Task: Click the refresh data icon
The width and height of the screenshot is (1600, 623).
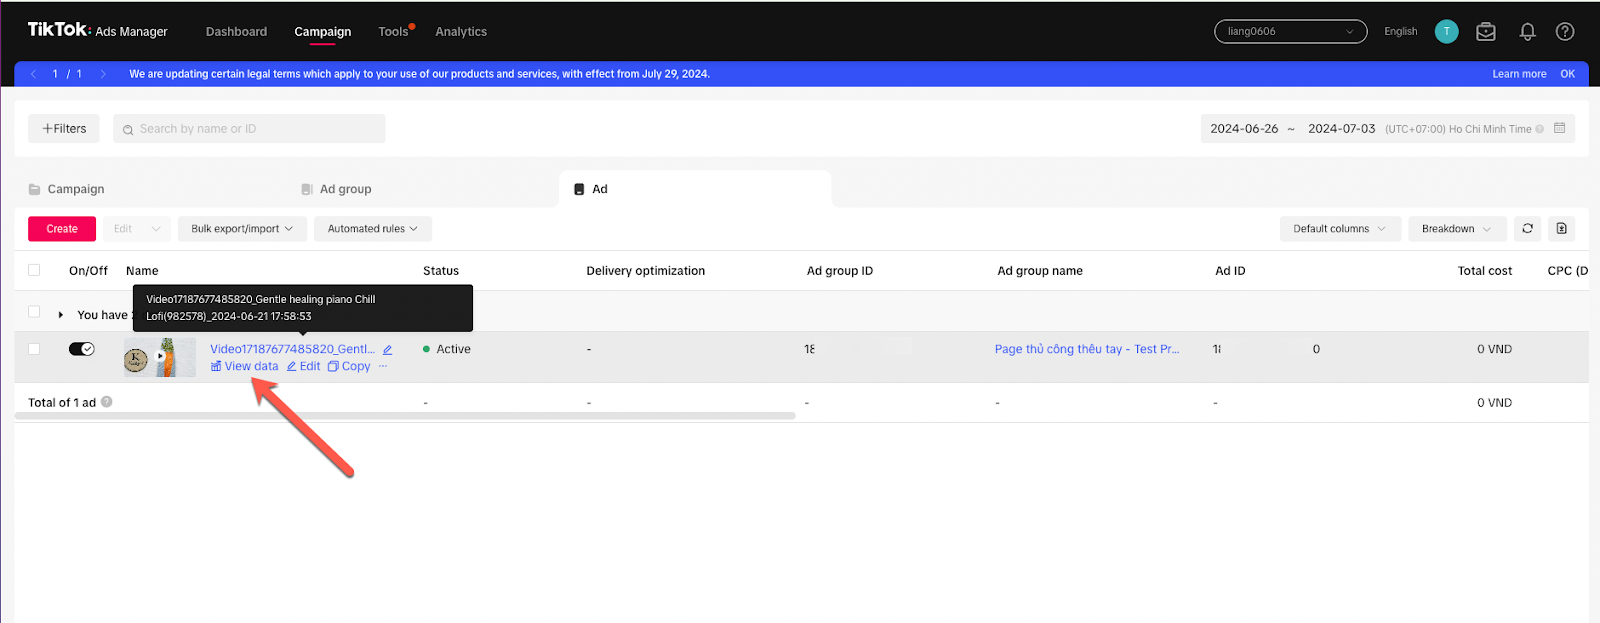Action: [x=1527, y=229]
